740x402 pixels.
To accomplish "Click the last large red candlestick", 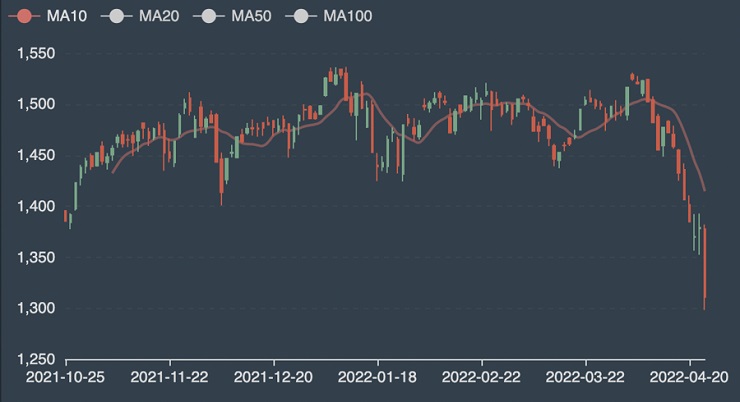I will tap(705, 264).
